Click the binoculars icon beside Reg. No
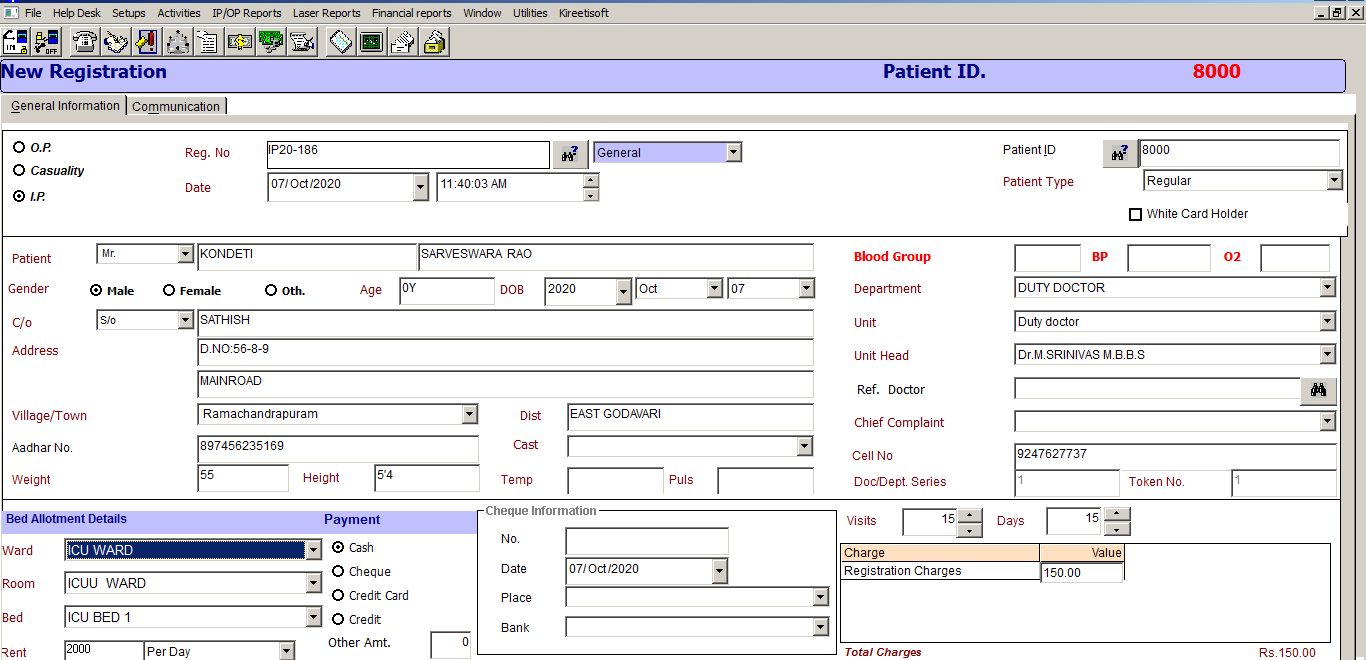This screenshot has width=1366, height=660. click(570, 154)
